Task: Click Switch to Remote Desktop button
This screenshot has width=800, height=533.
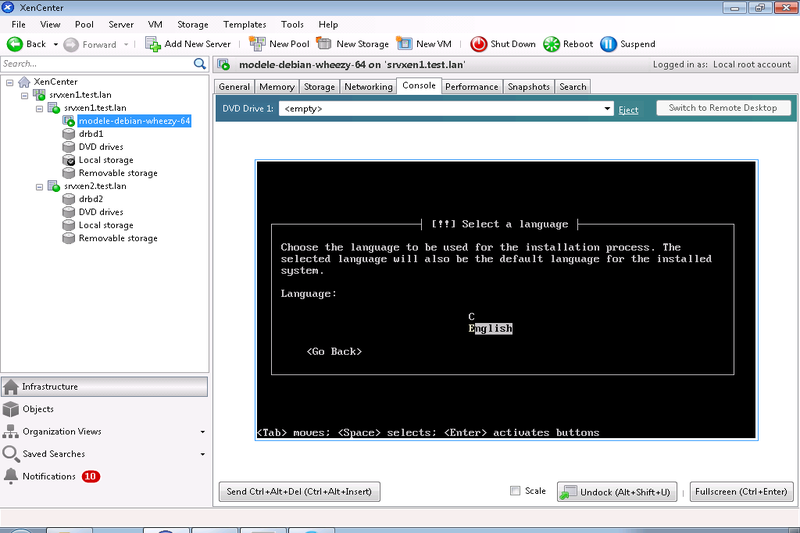Action: (x=723, y=108)
